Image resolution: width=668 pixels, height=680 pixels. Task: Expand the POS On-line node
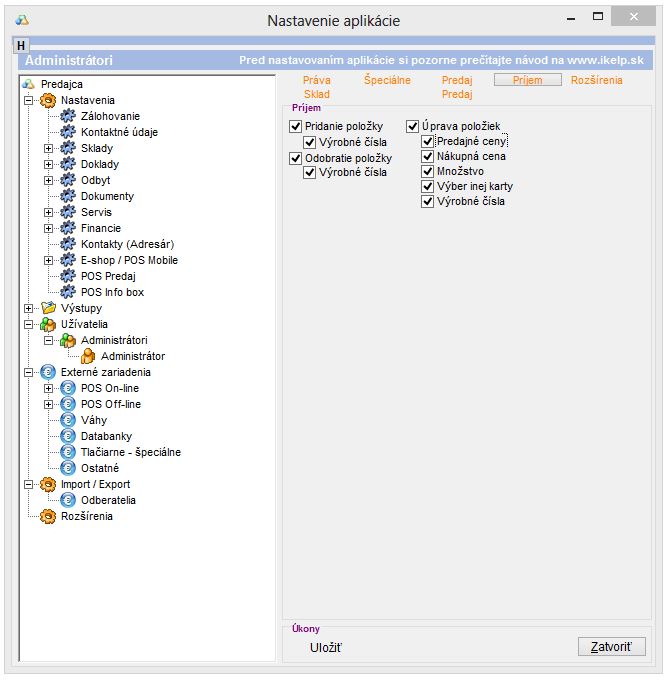[48, 388]
